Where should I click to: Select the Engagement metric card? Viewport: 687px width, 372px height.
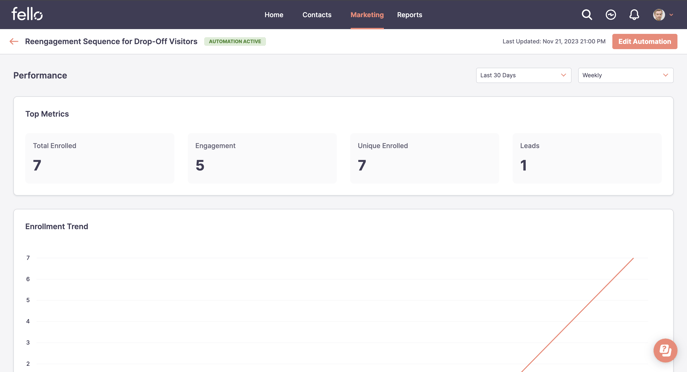[x=262, y=158]
